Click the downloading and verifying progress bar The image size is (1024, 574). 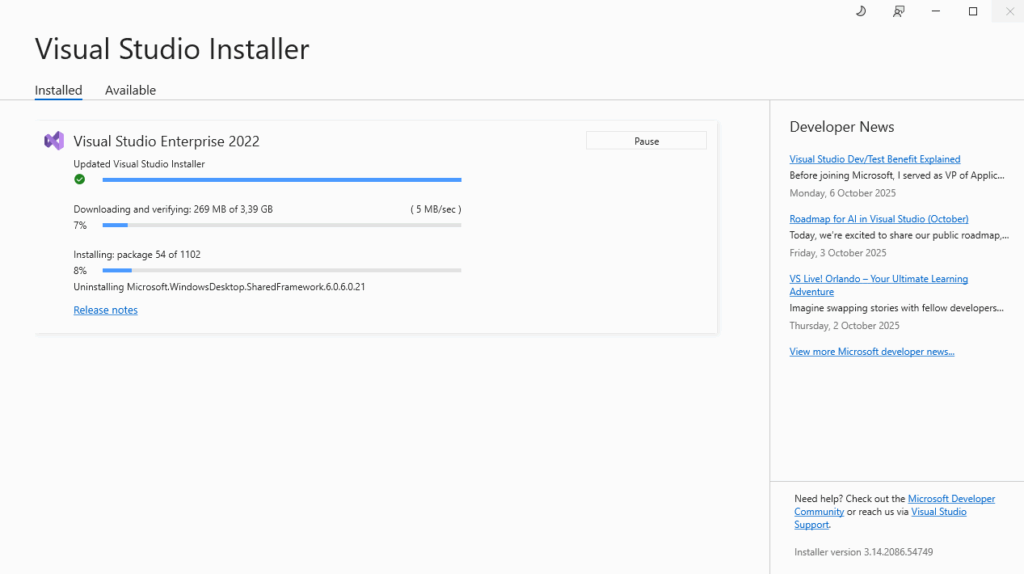tap(281, 225)
